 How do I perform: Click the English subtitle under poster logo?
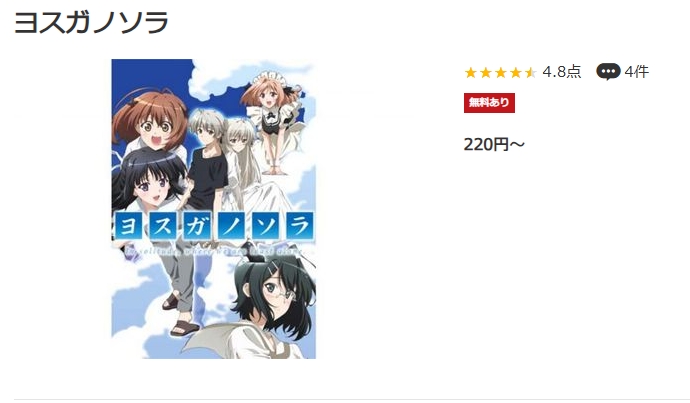214,252
